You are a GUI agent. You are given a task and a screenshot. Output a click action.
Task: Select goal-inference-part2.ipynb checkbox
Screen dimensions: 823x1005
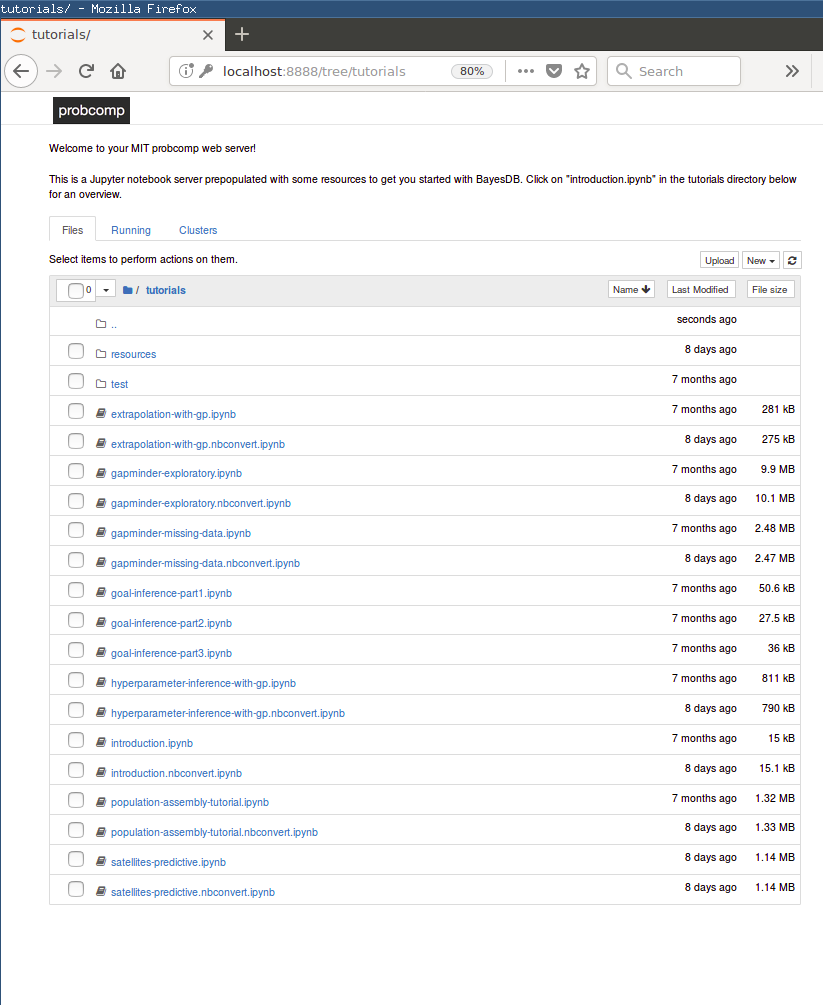pyautogui.click(x=76, y=620)
